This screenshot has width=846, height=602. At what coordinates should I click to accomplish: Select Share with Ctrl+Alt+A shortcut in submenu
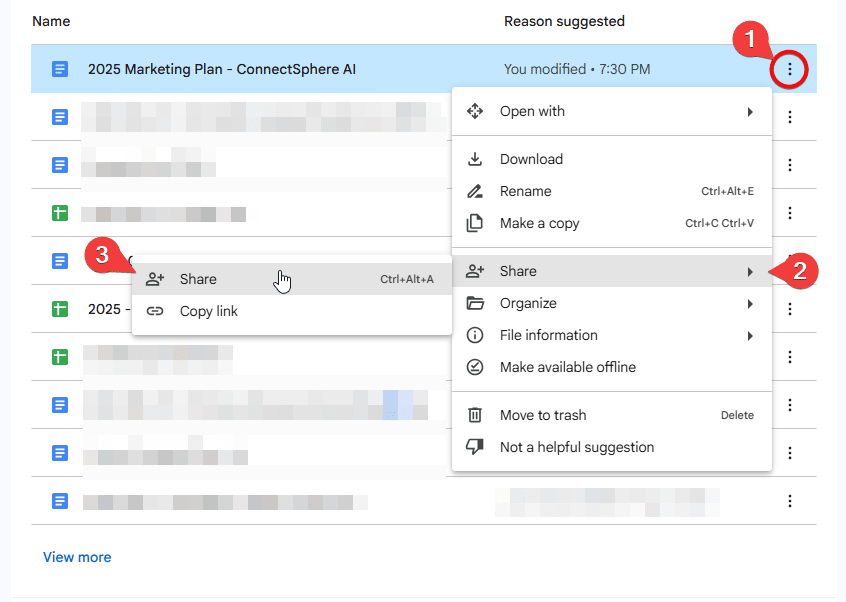click(x=291, y=279)
